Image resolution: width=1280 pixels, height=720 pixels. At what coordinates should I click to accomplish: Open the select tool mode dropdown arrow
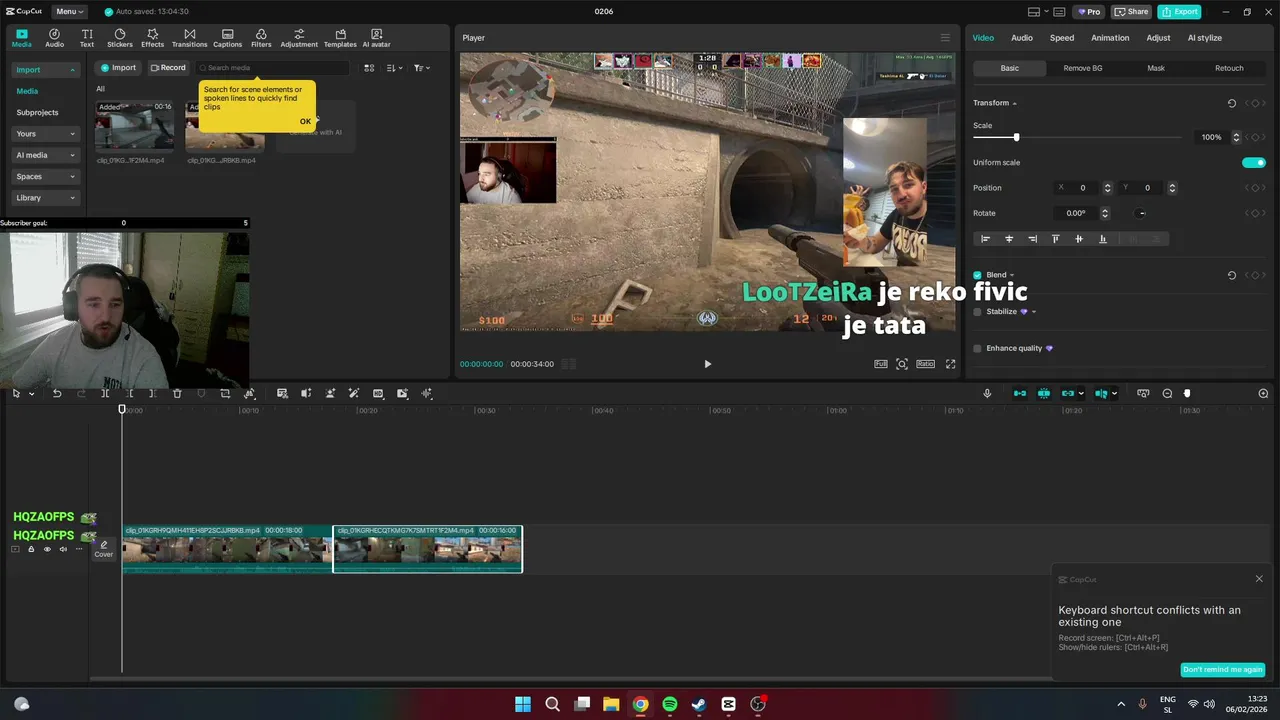point(31,394)
